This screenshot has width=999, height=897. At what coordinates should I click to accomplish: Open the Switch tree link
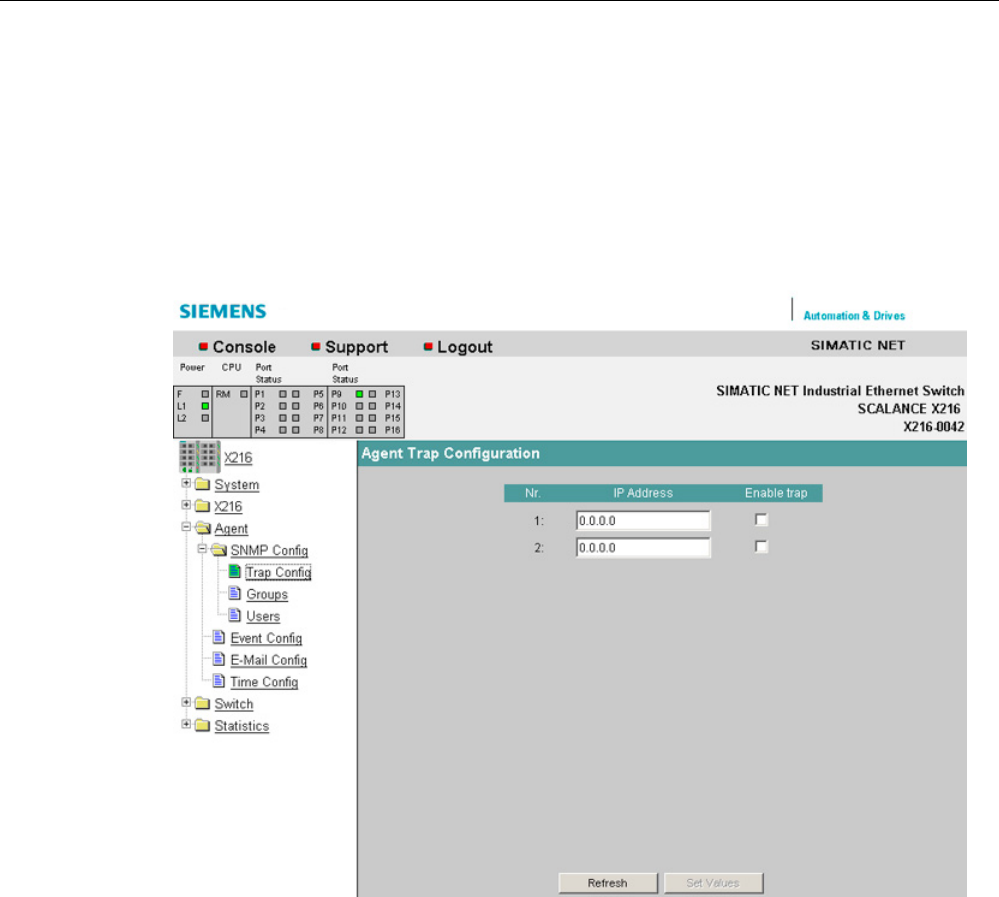(x=233, y=704)
